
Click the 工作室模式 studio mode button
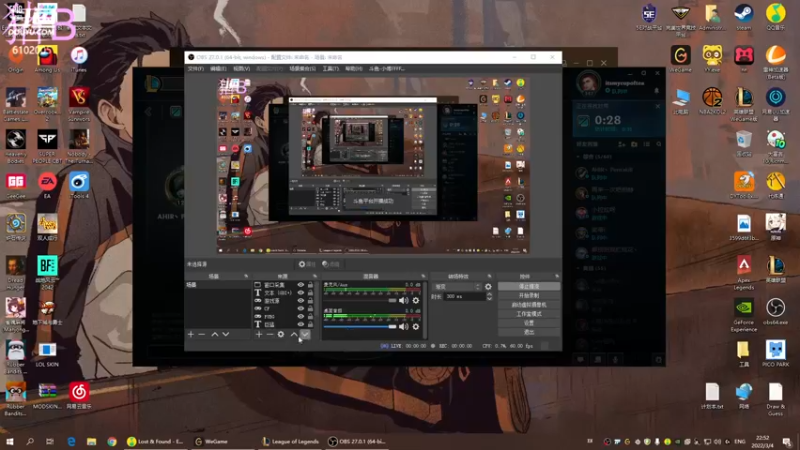click(529, 314)
